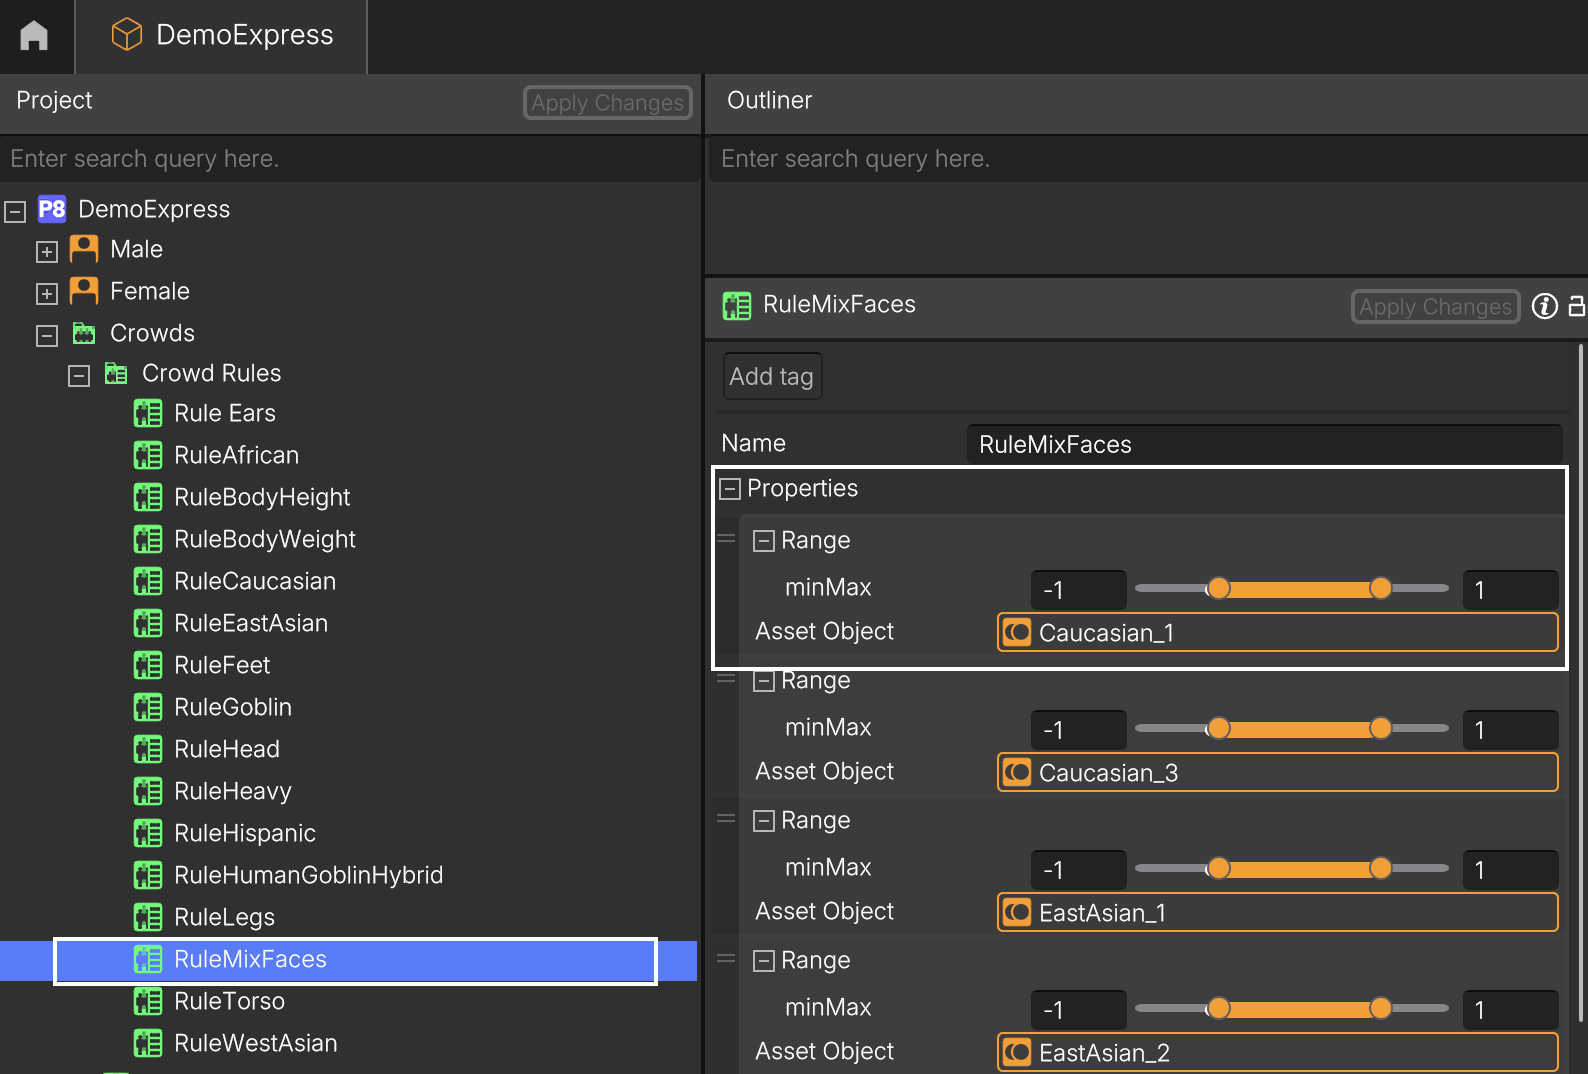1588x1074 pixels.
Task: Select the RuleMixFaces tree item
Action: (348, 960)
